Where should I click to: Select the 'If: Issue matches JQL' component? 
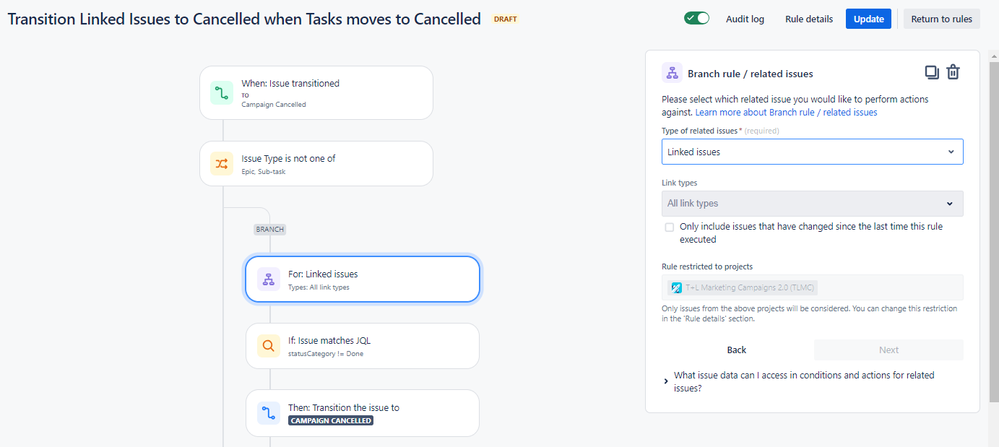pyautogui.click(x=362, y=346)
